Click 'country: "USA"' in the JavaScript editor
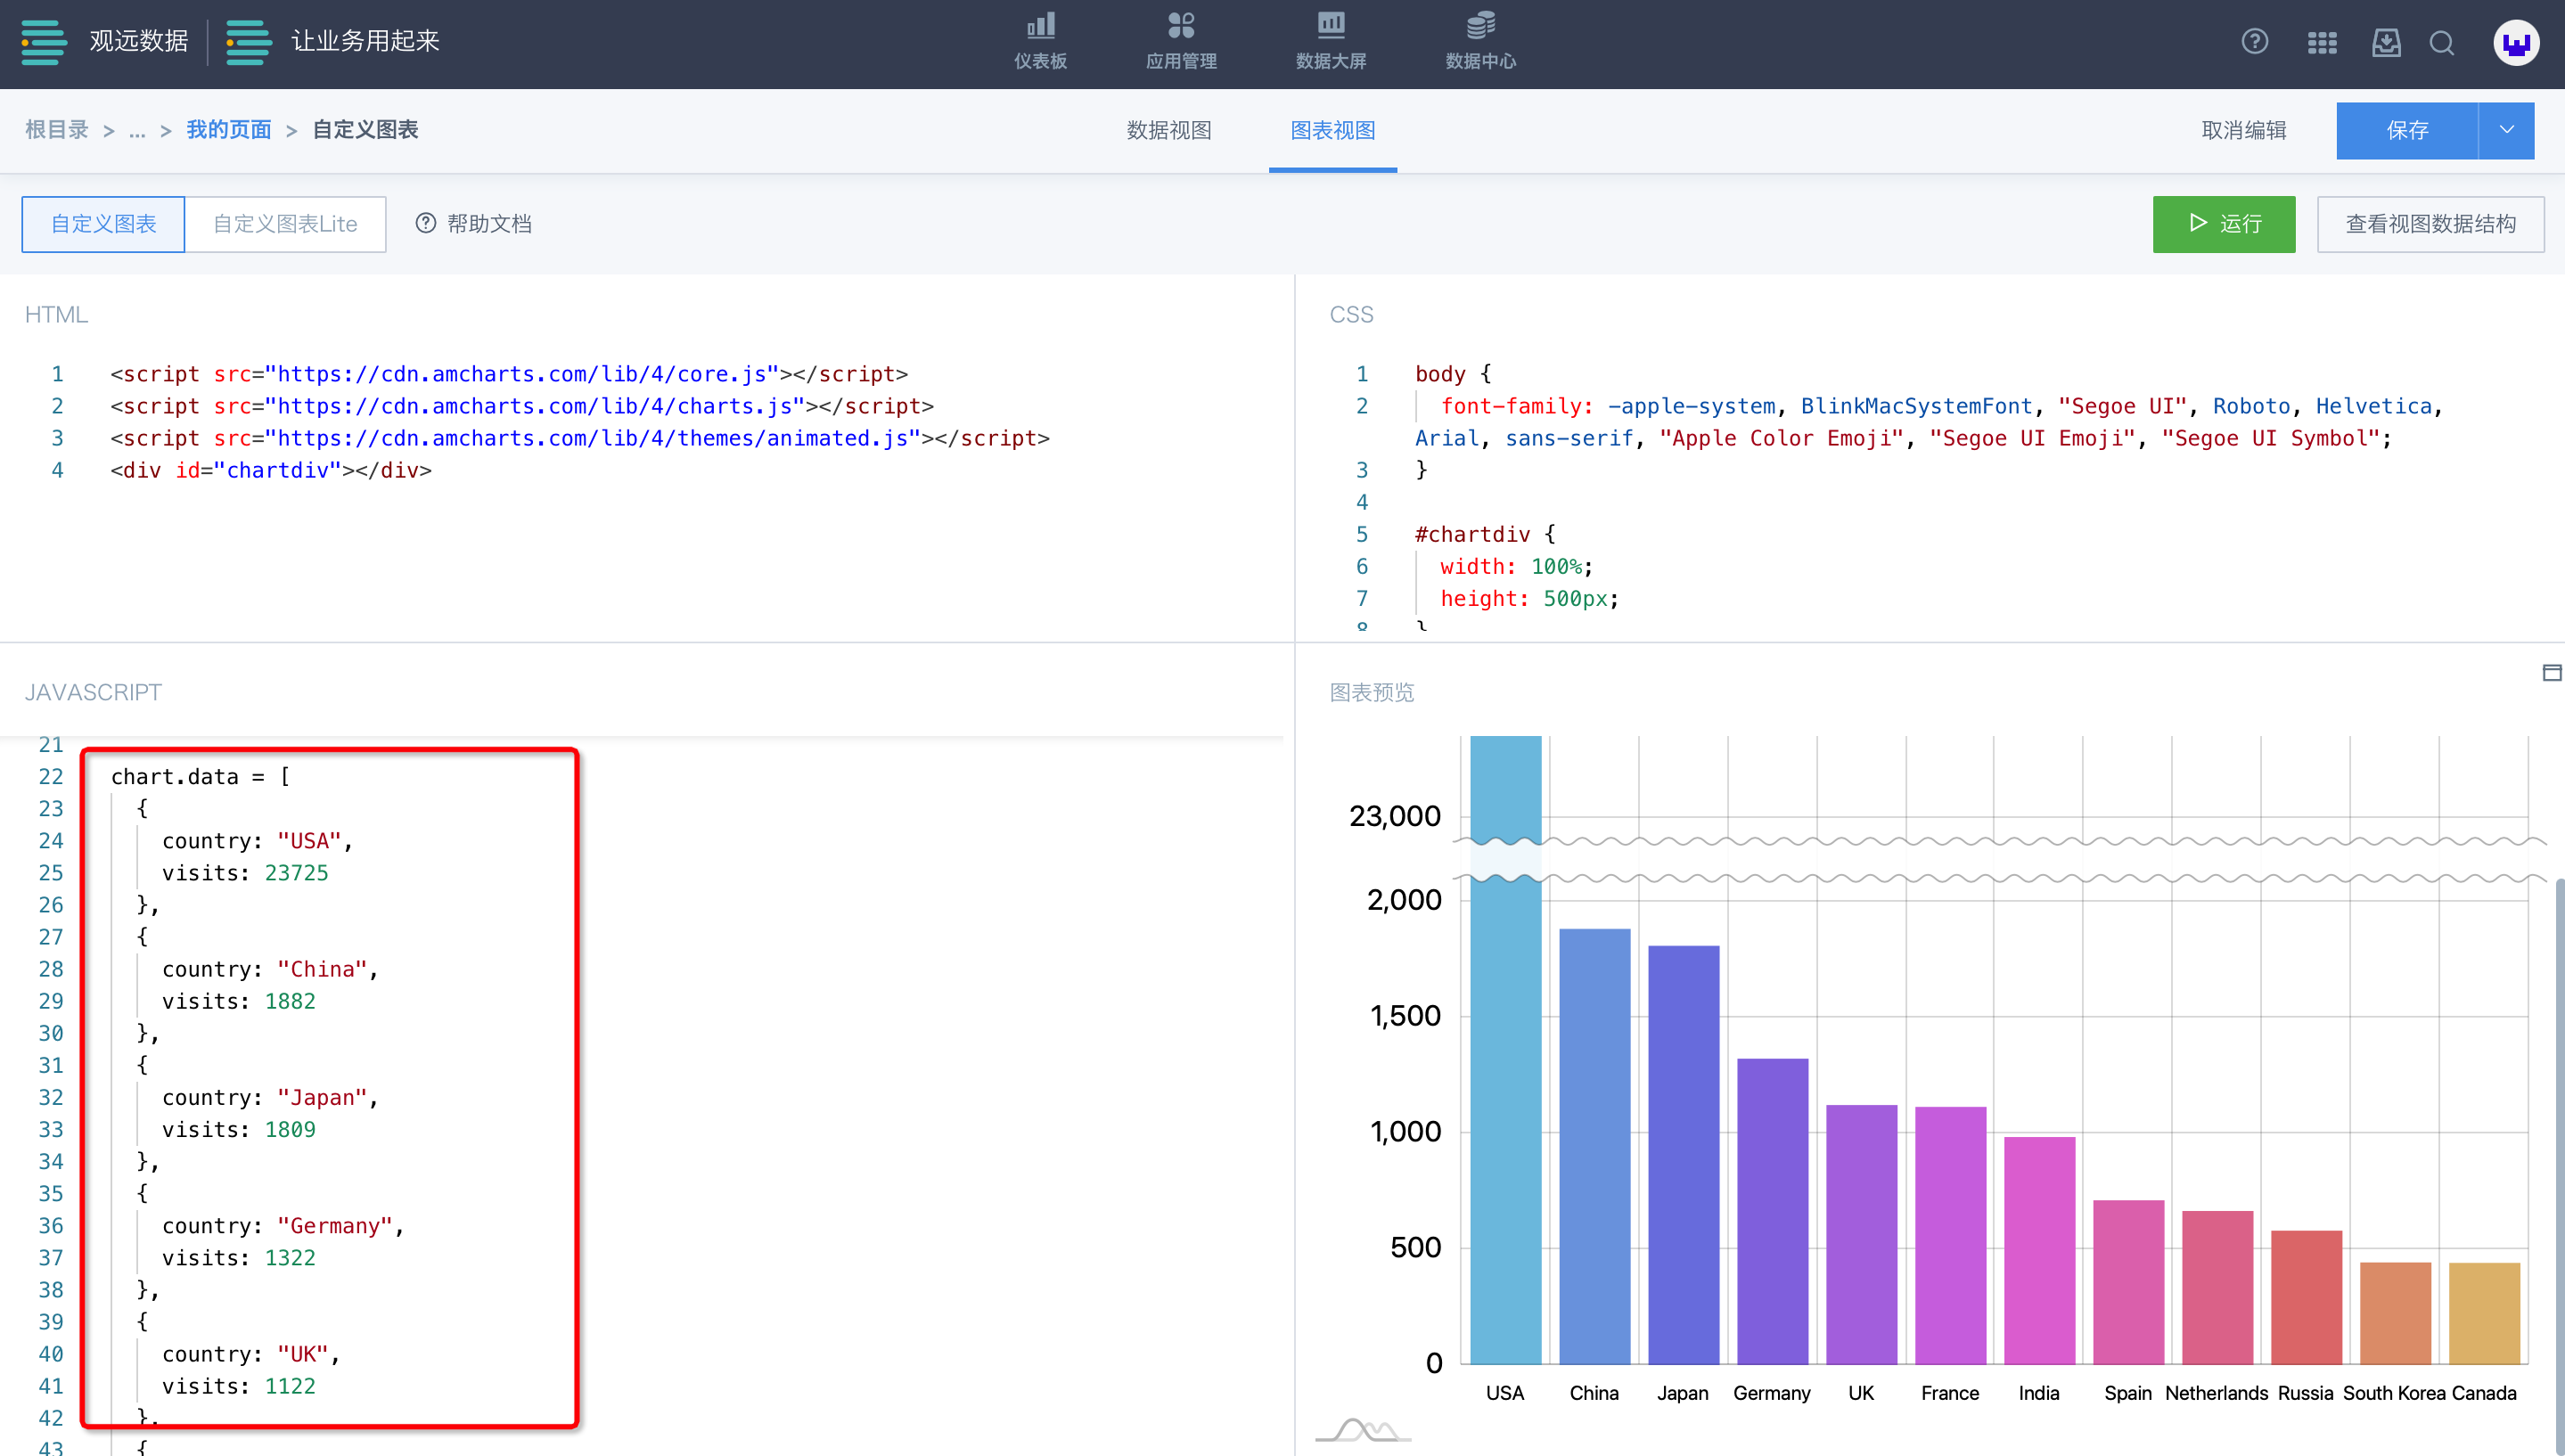2565x1456 pixels. click(x=258, y=841)
